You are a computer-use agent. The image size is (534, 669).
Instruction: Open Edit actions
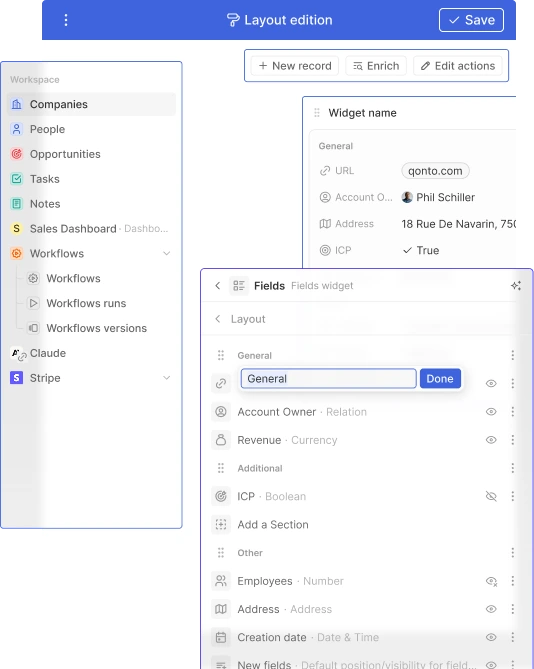(458, 66)
